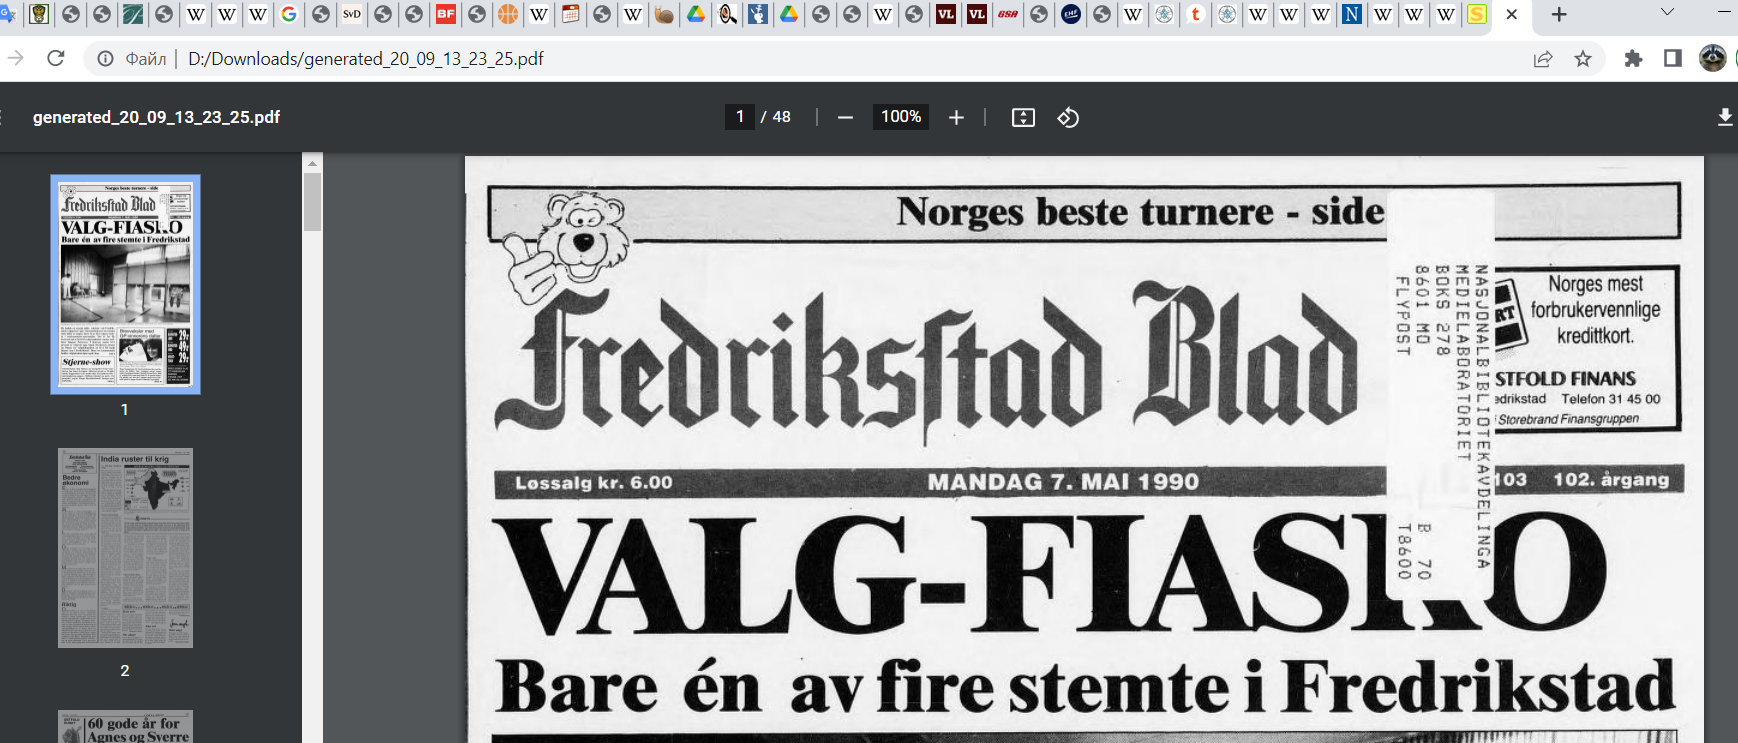Select page 2 thumbnail in the sidebar

125,548
